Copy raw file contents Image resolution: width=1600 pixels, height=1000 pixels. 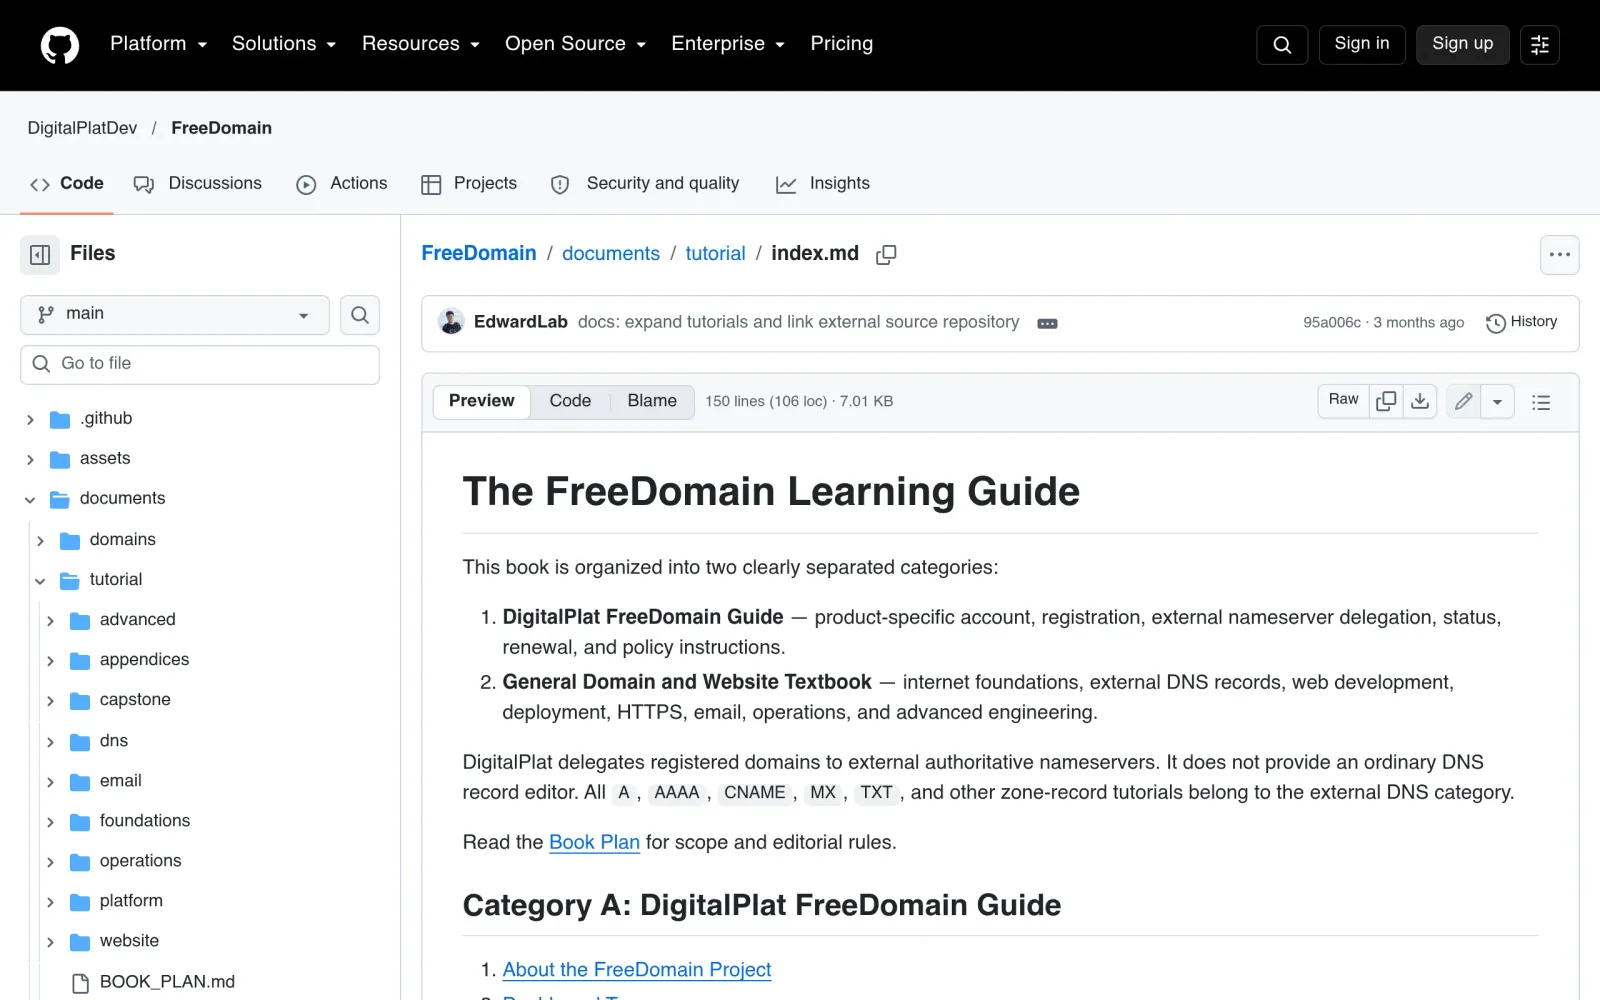[1386, 402]
